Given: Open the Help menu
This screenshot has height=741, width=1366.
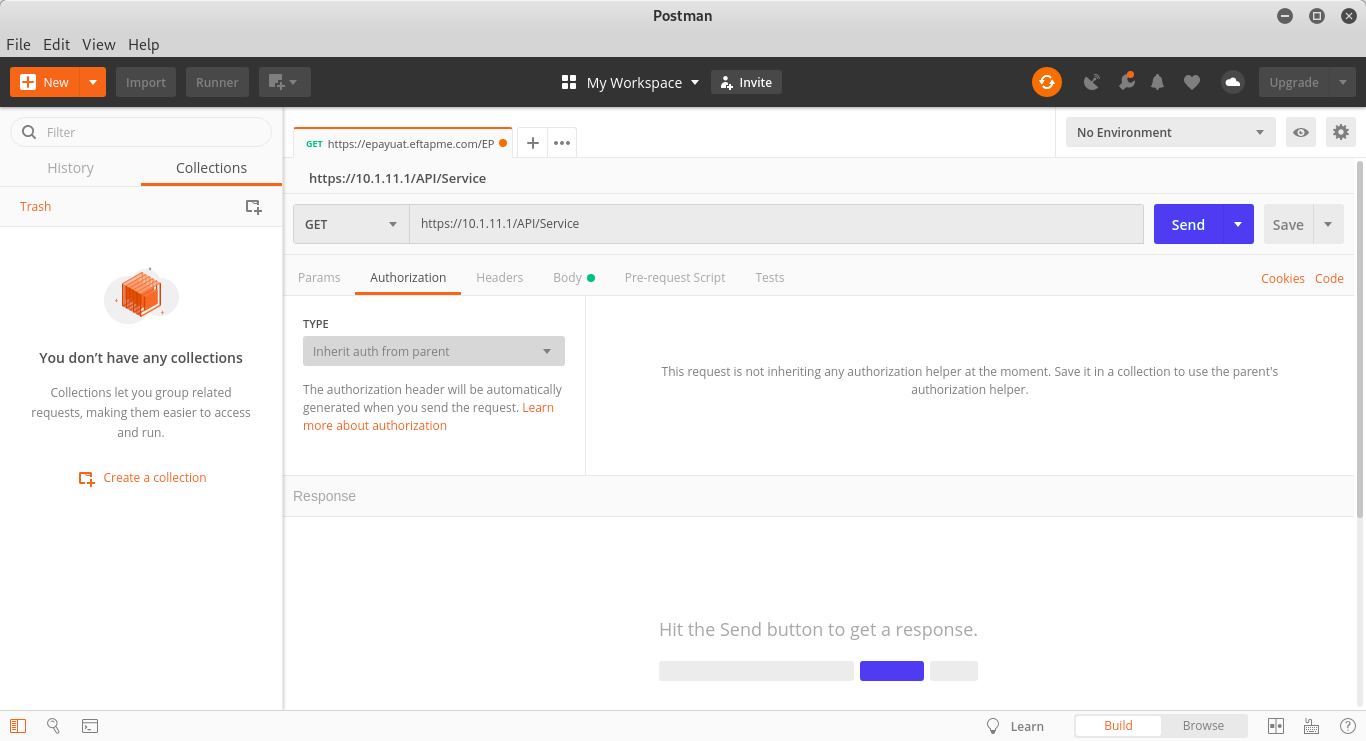Looking at the screenshot, I should click(144, 44).
